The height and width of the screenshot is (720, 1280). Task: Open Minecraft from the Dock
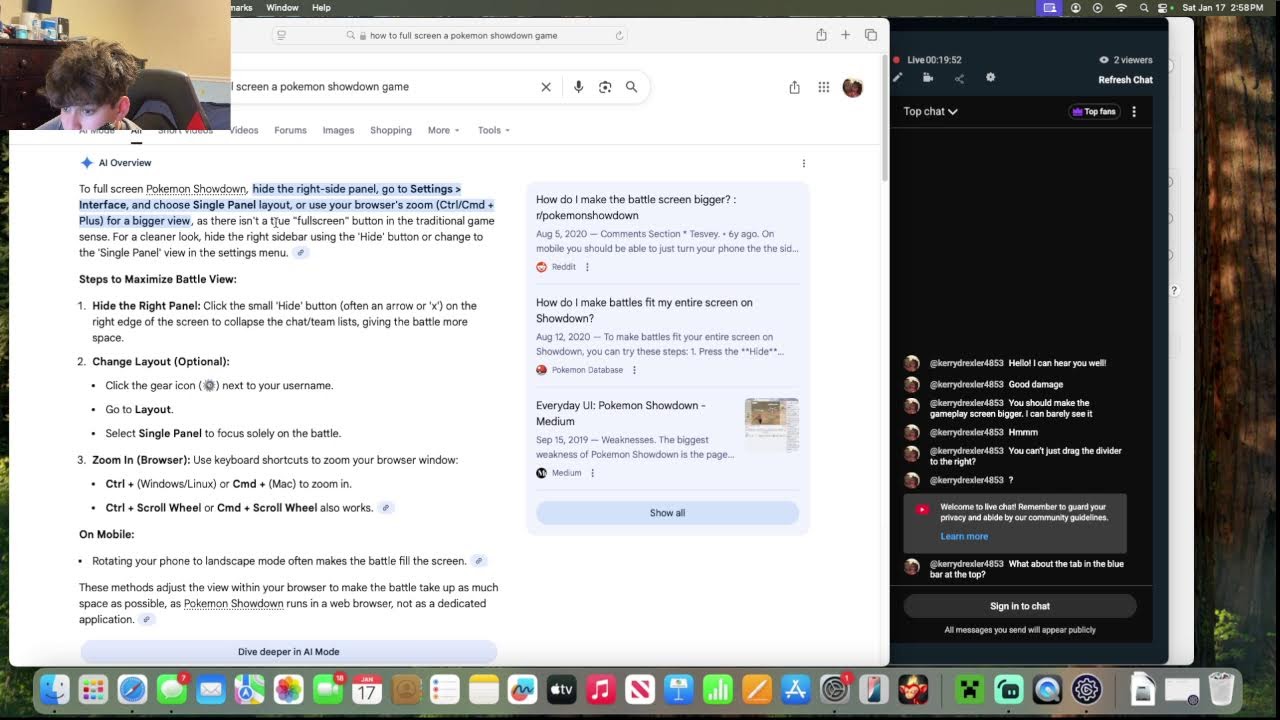969,689
